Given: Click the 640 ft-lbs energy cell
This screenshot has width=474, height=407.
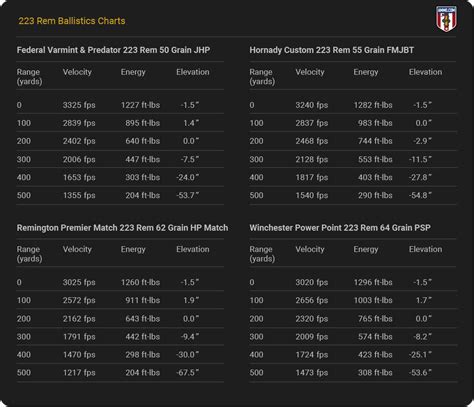Looking at the screenshot, I should click(x=143, y=141).
